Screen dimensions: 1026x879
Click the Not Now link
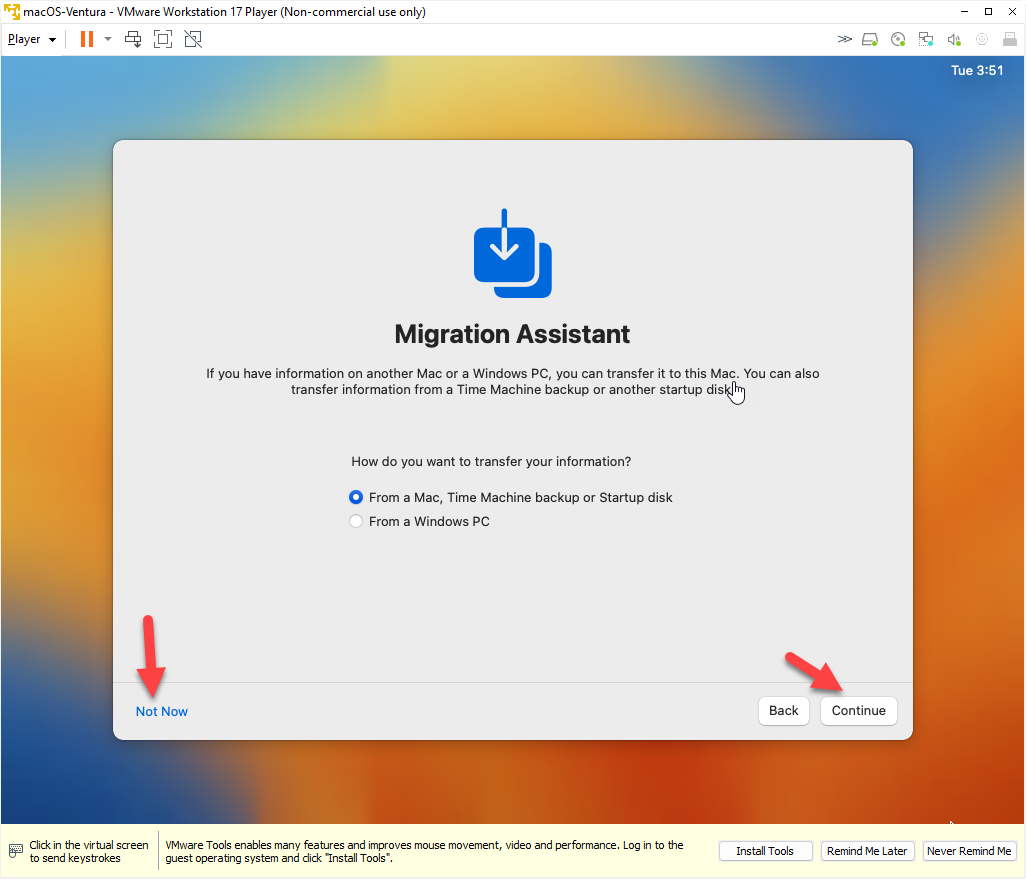[162, 711]
